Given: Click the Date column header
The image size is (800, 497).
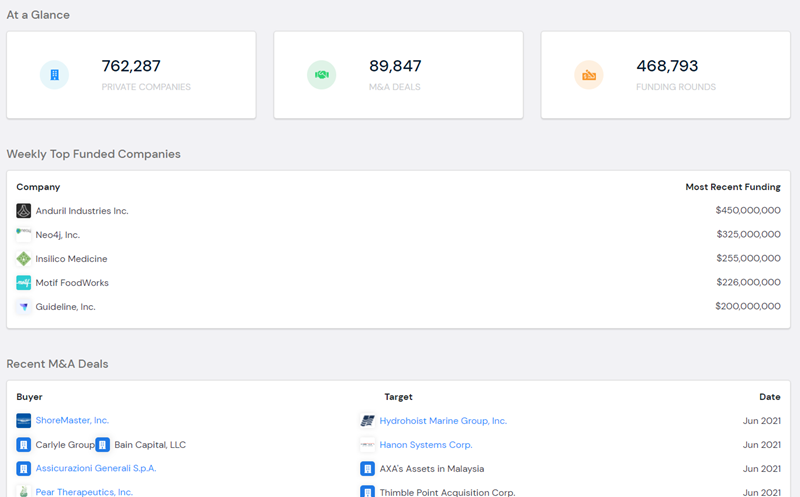Looking at the screenshot, I should pyautogui.click(x=769, y=396).
